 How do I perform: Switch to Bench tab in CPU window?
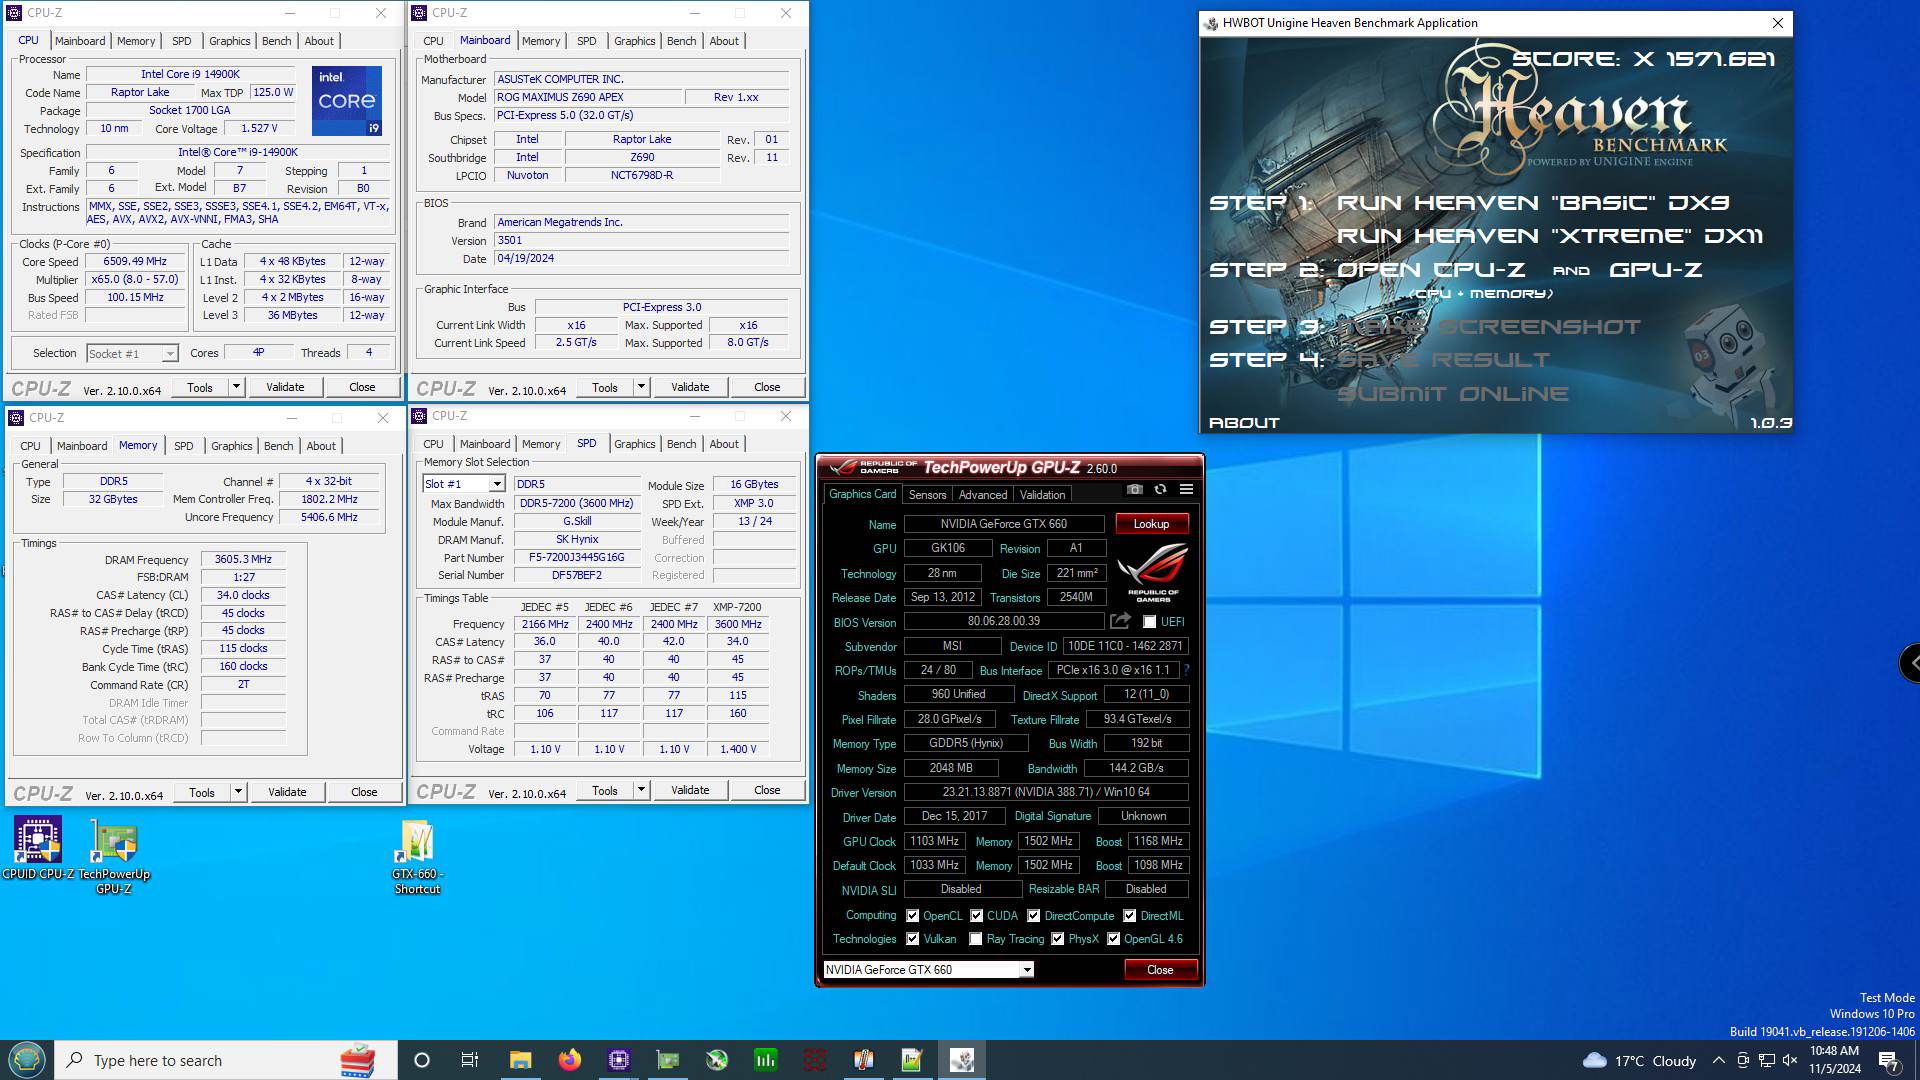tap(276, 41)
